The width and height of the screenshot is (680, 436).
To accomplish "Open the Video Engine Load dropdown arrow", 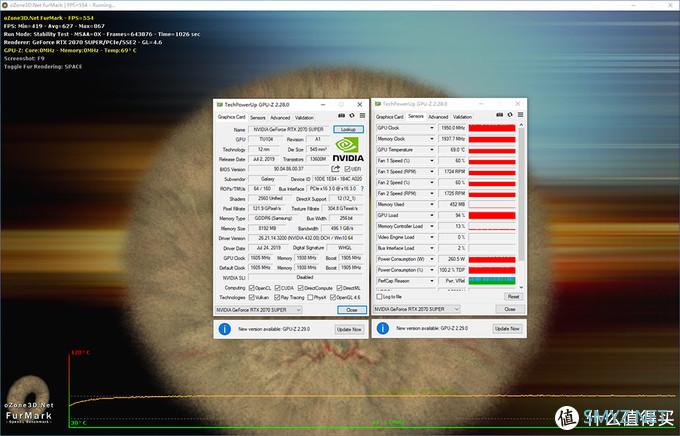I will (432, 237).
